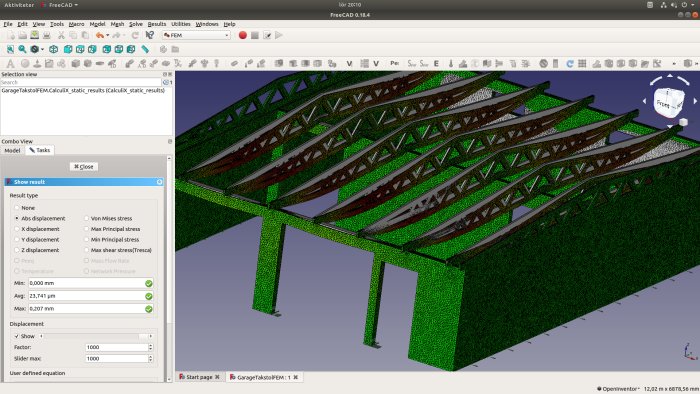700x394 pixels.
Task: Open the Mesh menu
Action: [x=117, y=24]
